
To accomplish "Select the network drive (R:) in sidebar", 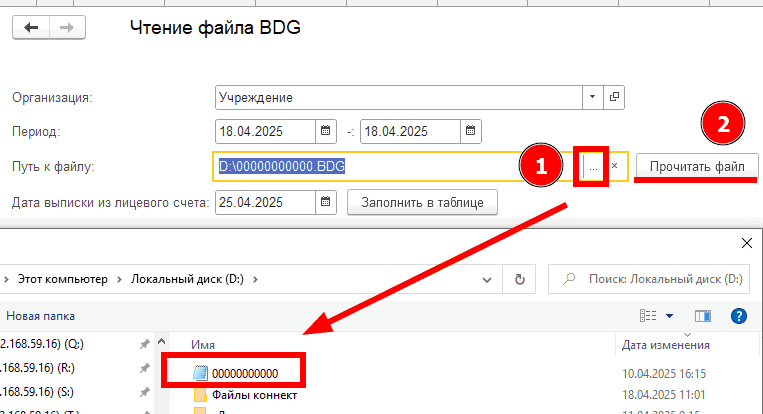I will point(37,368).
